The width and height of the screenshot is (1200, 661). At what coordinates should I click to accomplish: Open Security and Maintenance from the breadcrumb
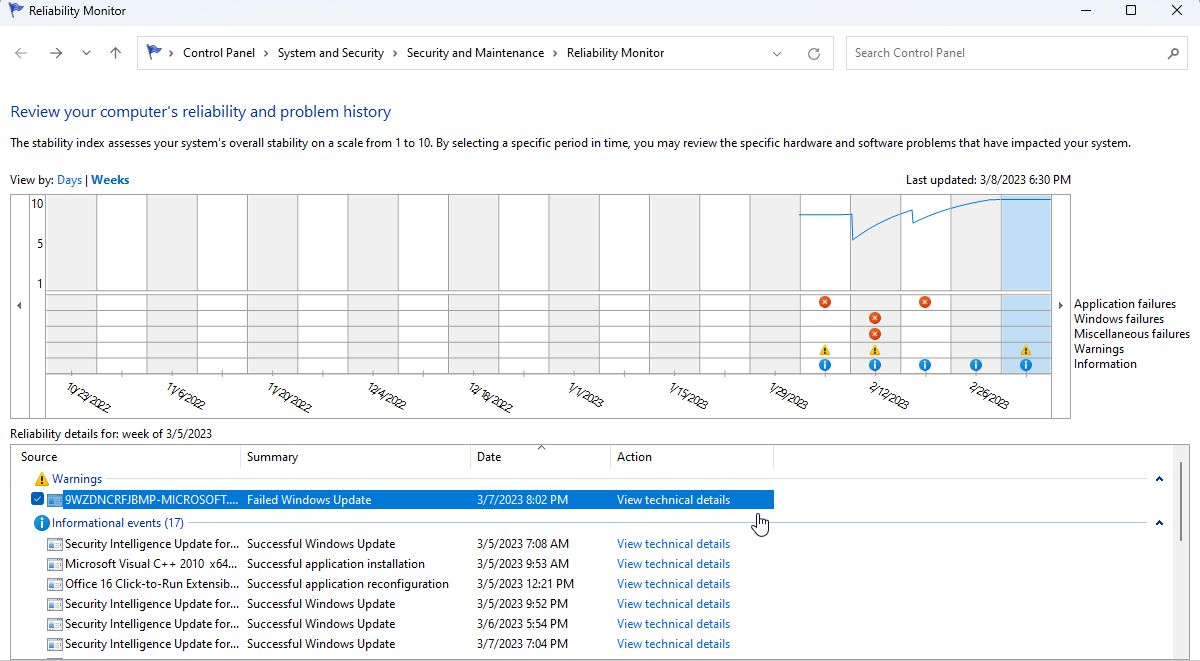(476, 52)
